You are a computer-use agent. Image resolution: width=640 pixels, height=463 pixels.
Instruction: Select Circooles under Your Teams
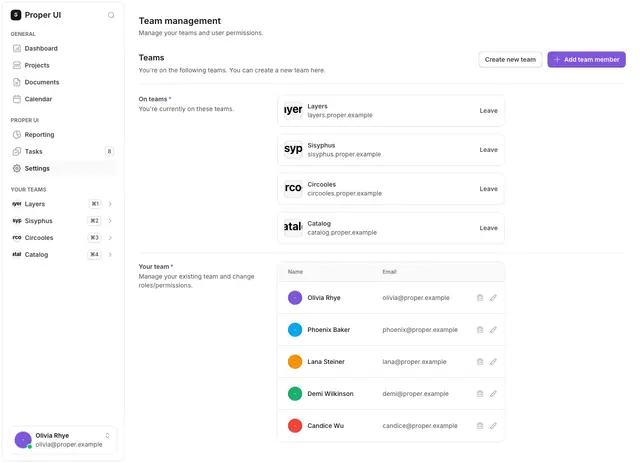point(62,238)
